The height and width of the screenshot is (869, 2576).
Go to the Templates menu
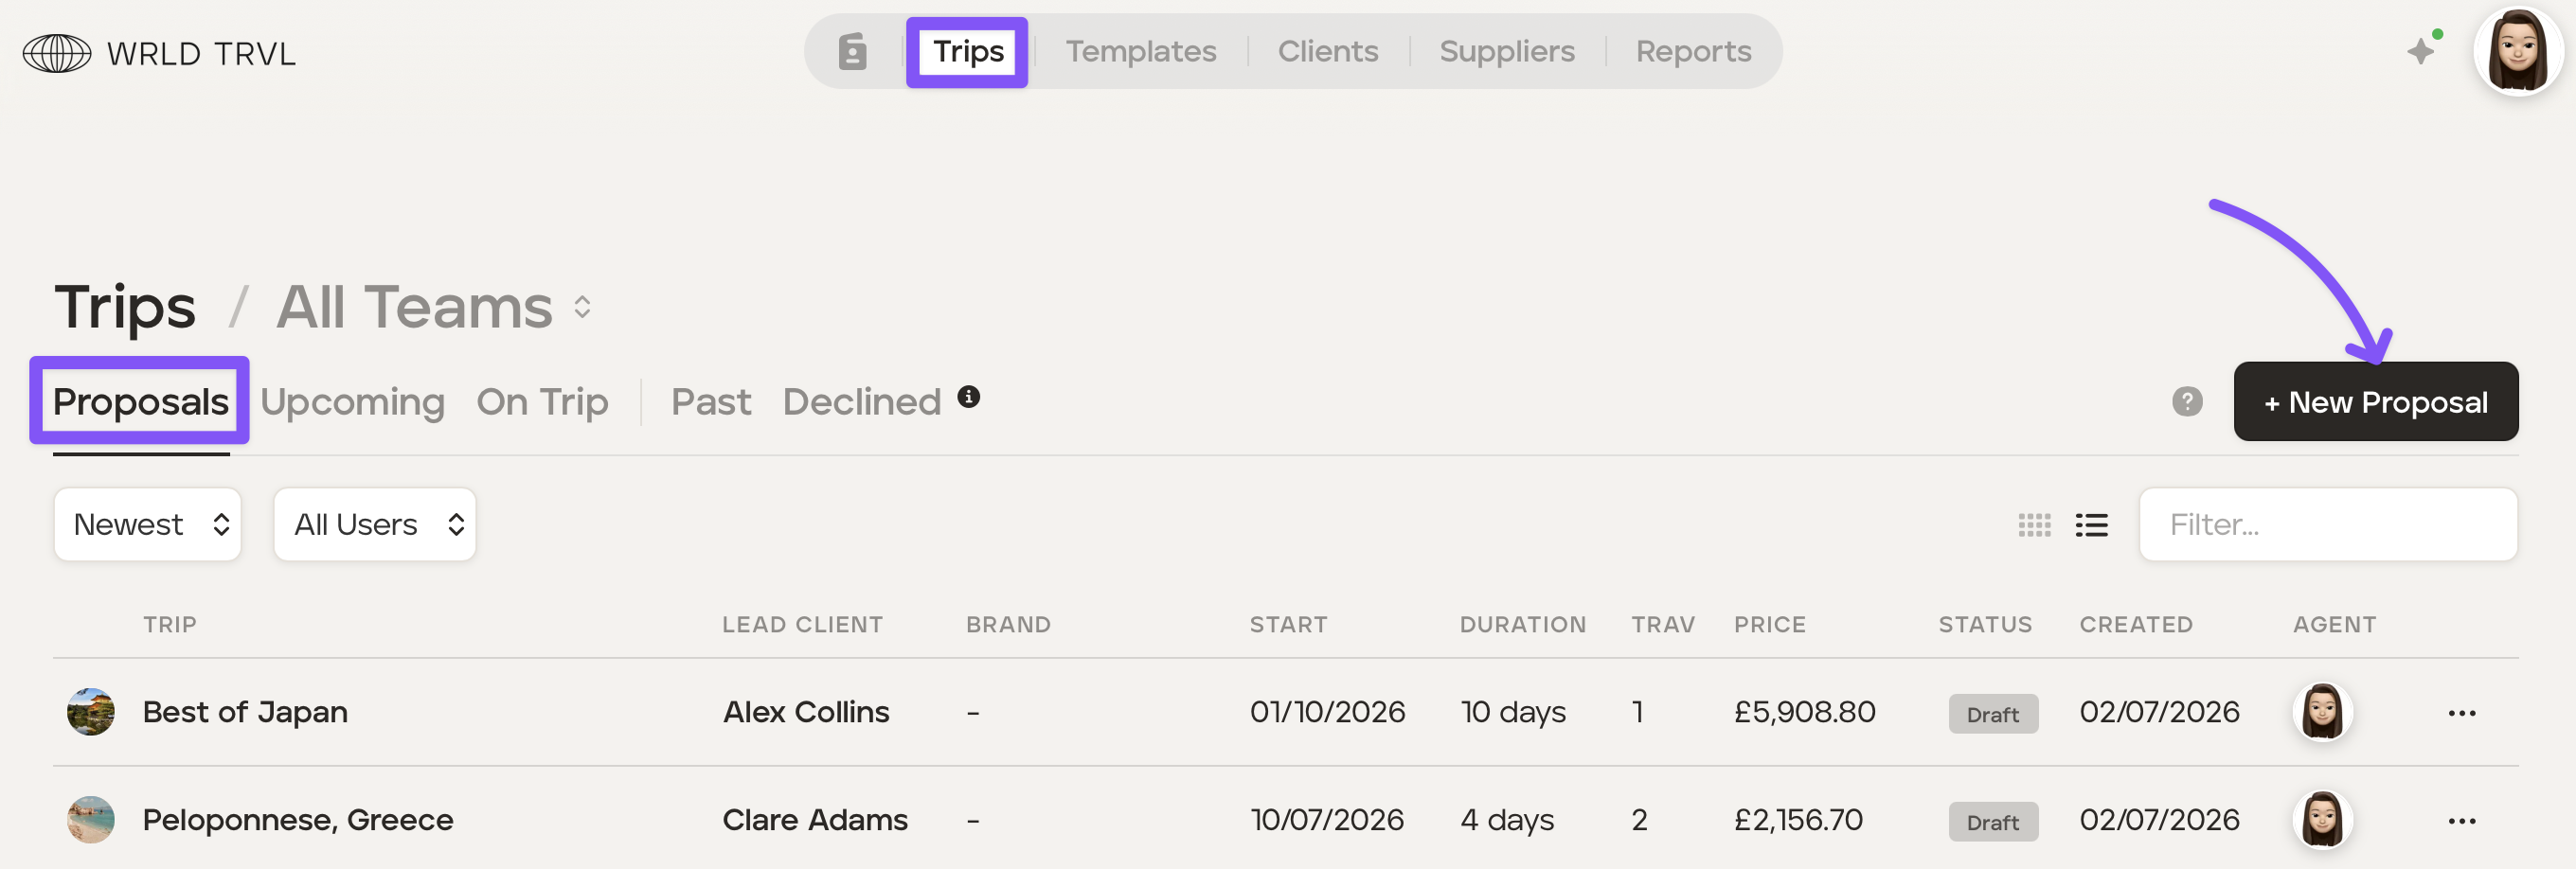[1140, 51]
